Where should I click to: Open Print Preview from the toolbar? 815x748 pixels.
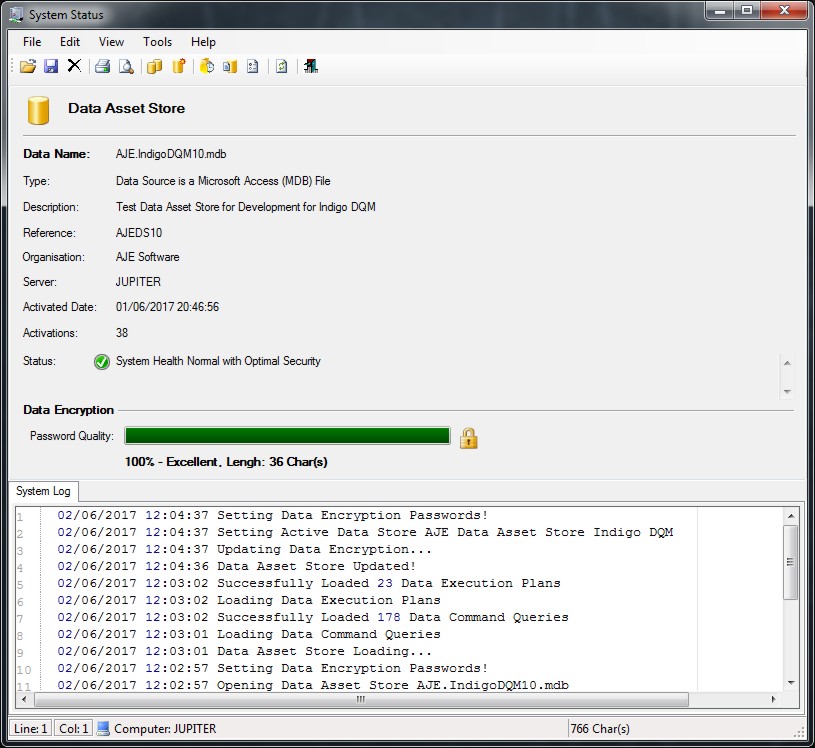click(x=126, y=66)
